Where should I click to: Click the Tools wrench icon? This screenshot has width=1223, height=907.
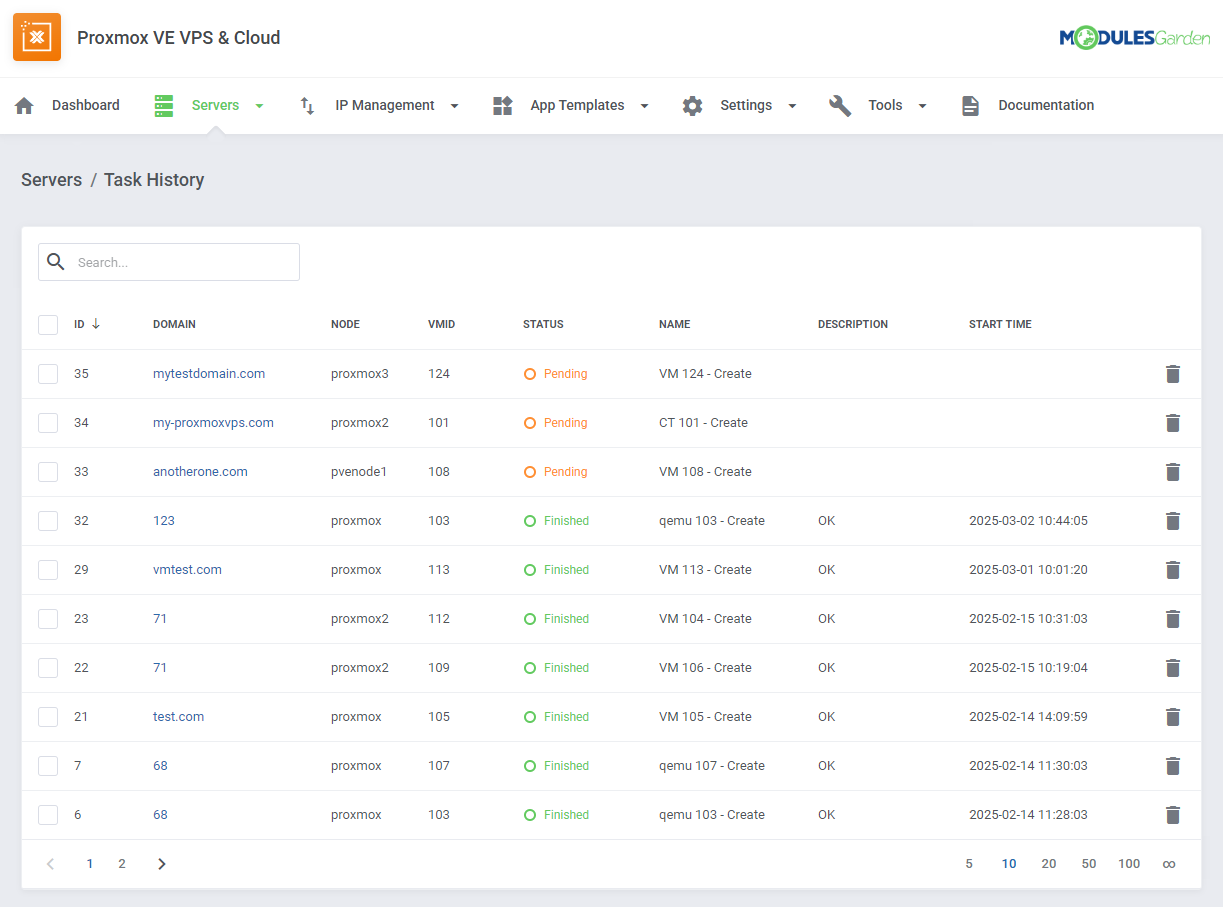coord(840,105)
